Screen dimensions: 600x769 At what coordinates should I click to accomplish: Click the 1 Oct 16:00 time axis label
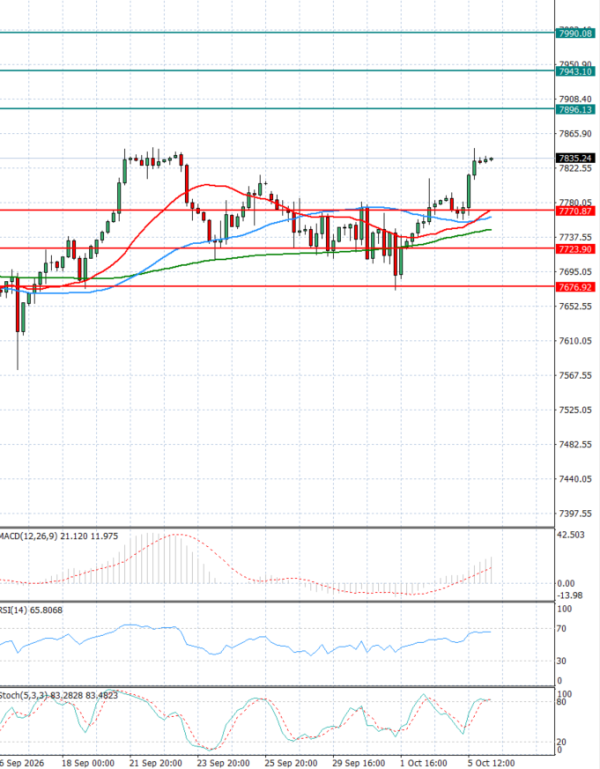coord(424,763)
